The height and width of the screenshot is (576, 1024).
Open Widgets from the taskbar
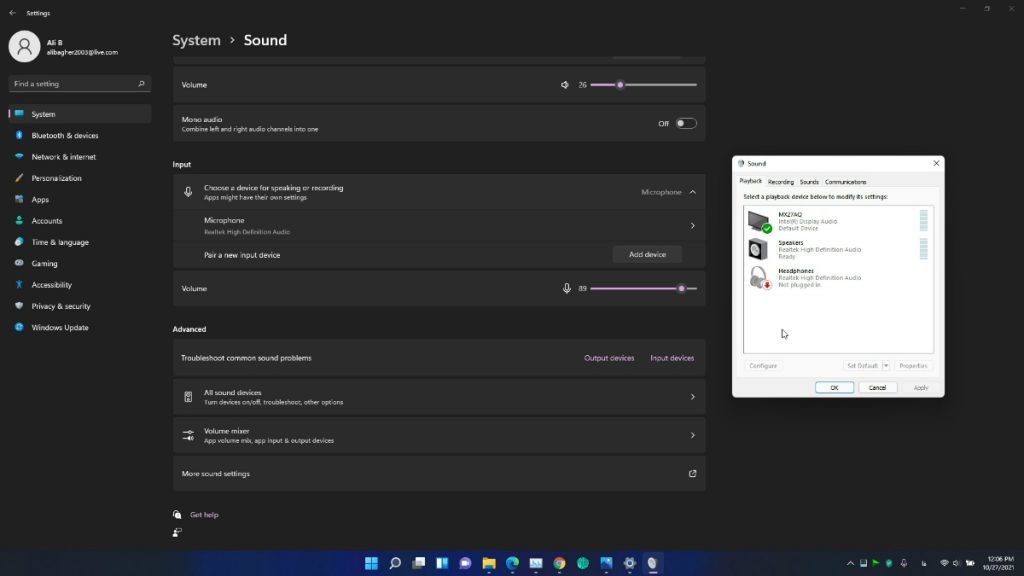[442, 563]
